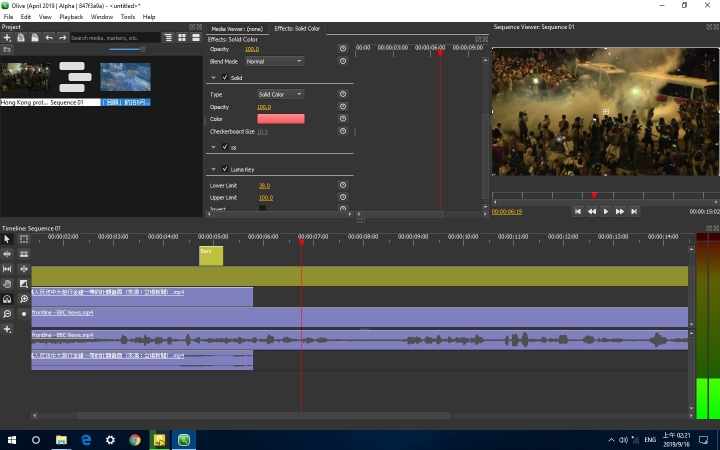Screen dimensions: 720x450
Task: Go up one folder in Project panel
Action: (x=7, y=50)
